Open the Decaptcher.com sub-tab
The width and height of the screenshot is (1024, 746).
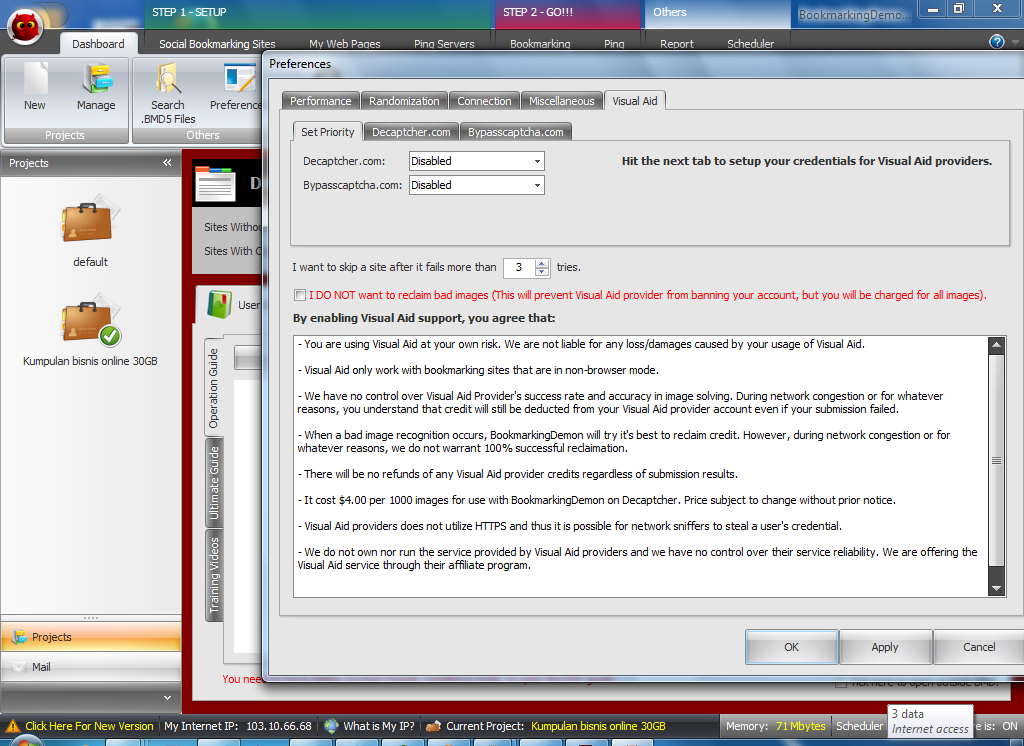pyautogui.click(x=411, y=132)
